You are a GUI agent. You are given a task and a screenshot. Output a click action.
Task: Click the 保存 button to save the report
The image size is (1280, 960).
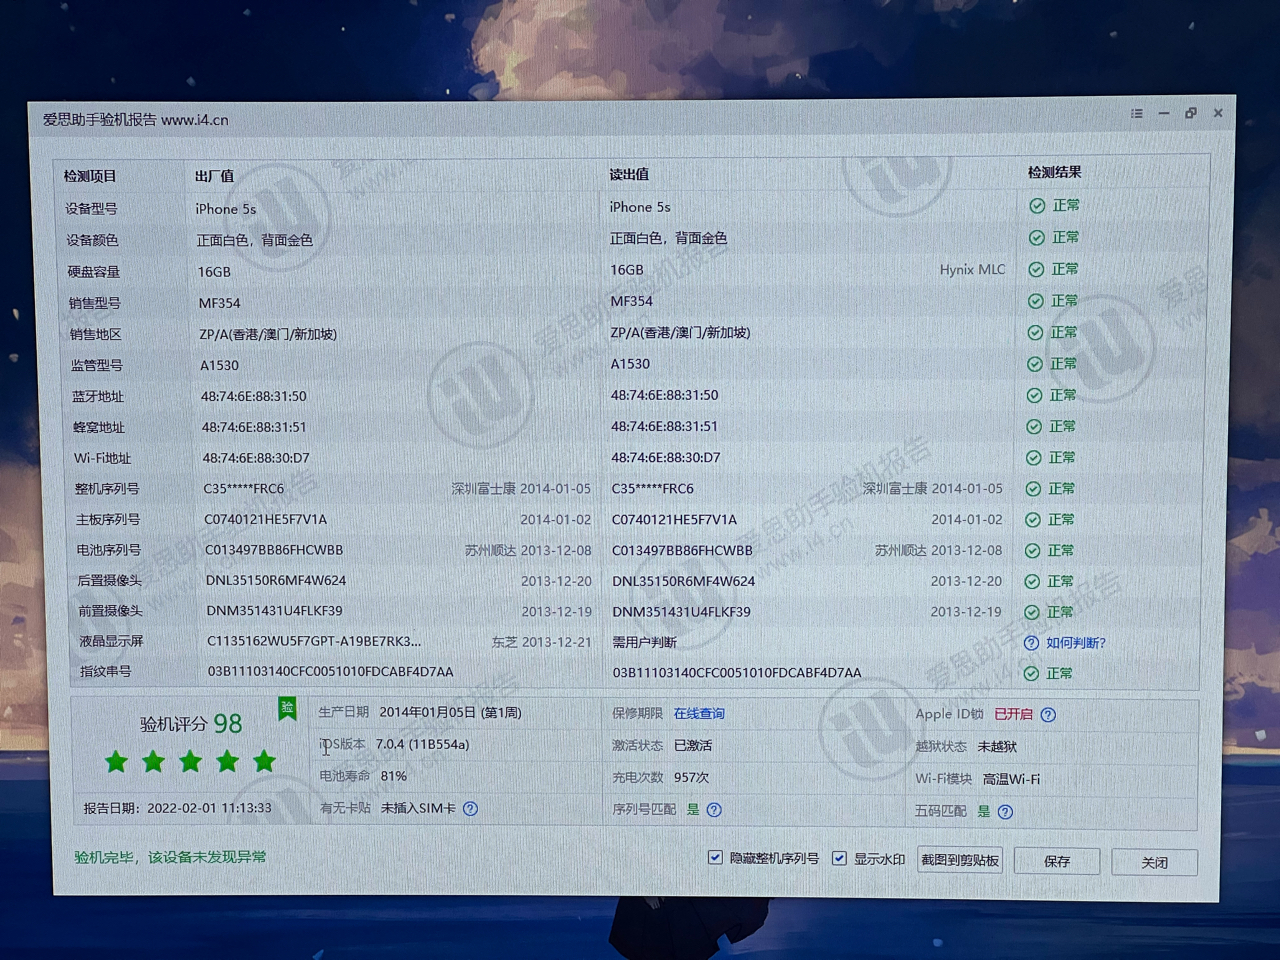point(1057,861)
